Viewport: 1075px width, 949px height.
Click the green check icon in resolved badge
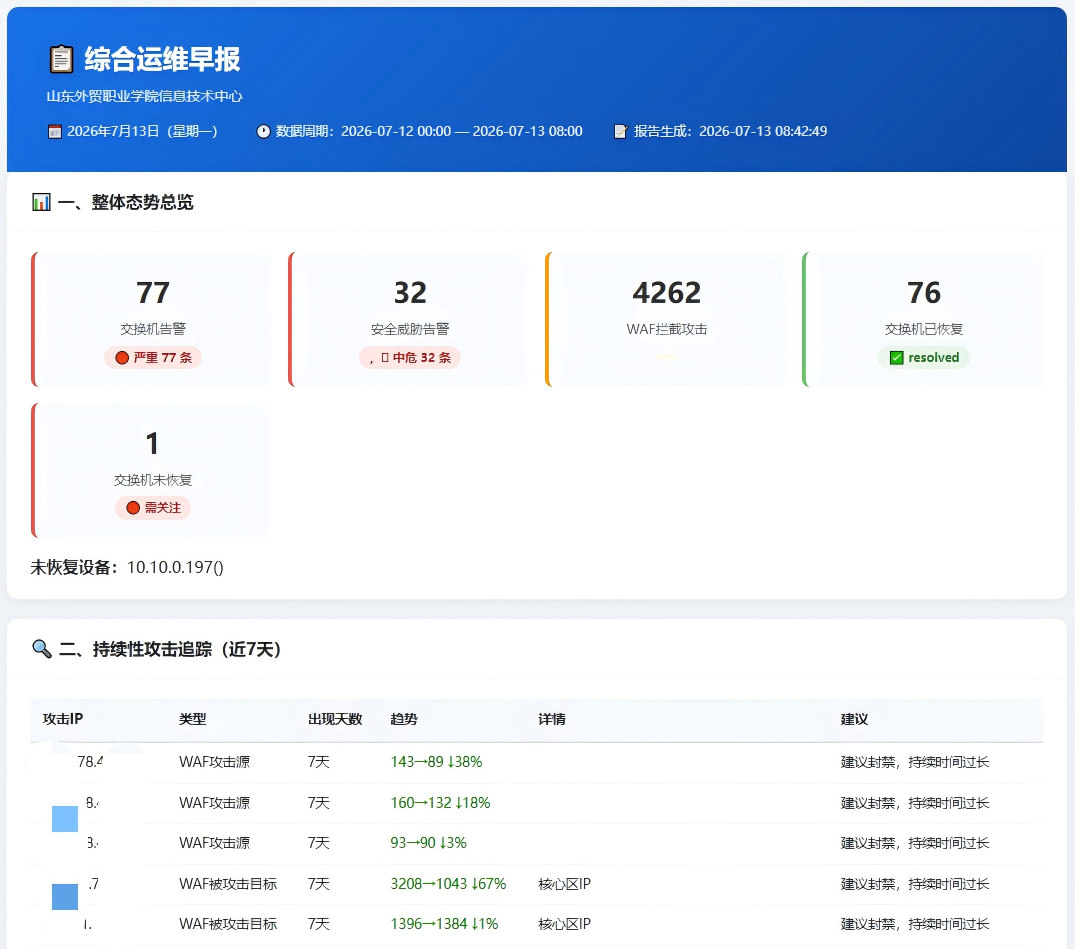[x=896, y=358]
